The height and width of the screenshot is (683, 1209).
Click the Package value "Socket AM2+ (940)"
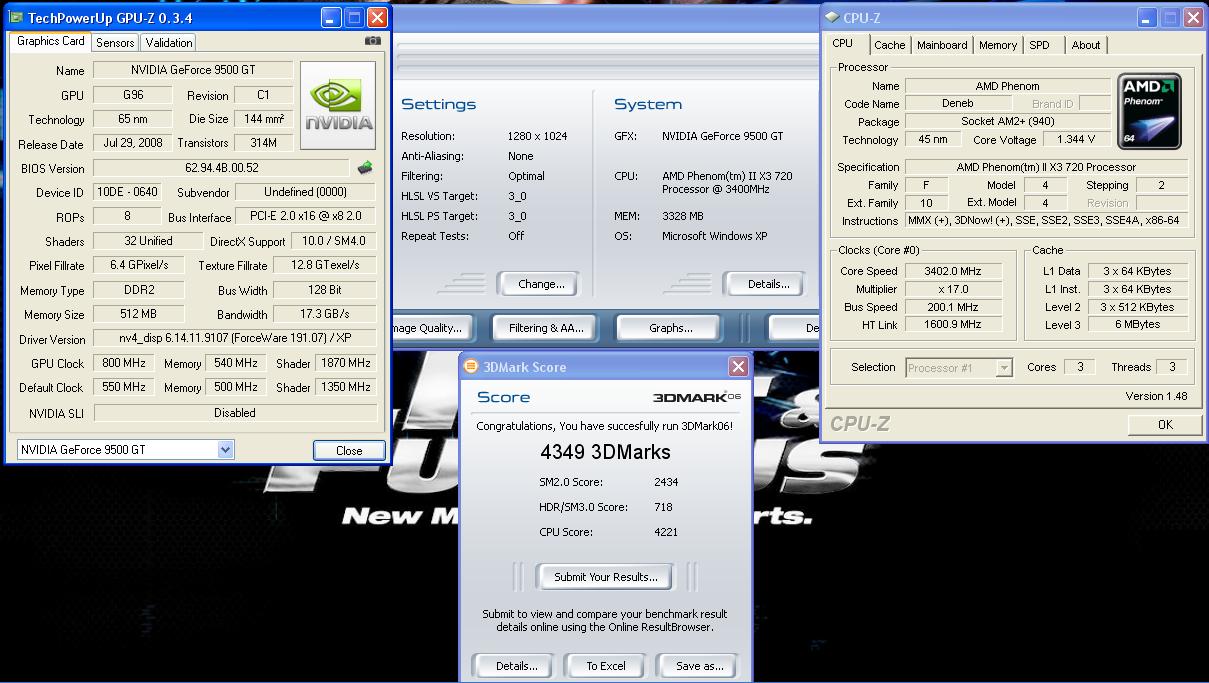pyautogui.click(x=1007, y=122)
